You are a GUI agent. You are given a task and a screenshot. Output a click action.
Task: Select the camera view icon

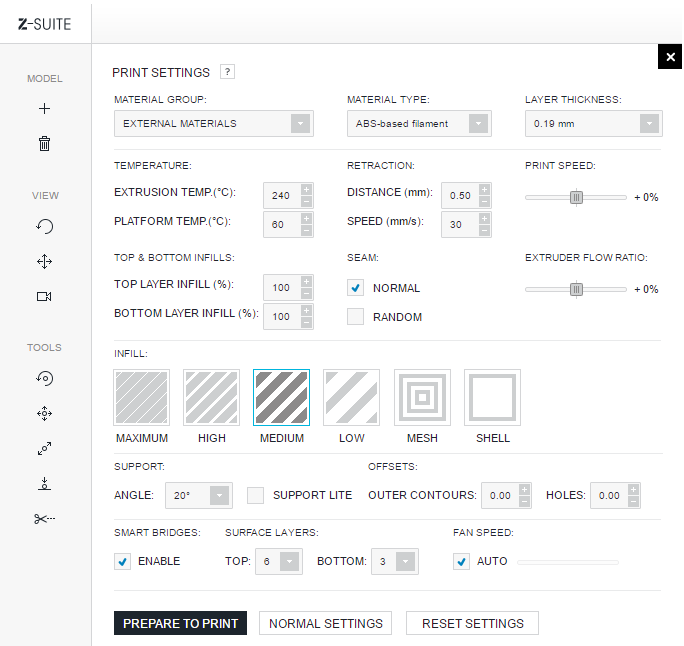coord(44,296)
